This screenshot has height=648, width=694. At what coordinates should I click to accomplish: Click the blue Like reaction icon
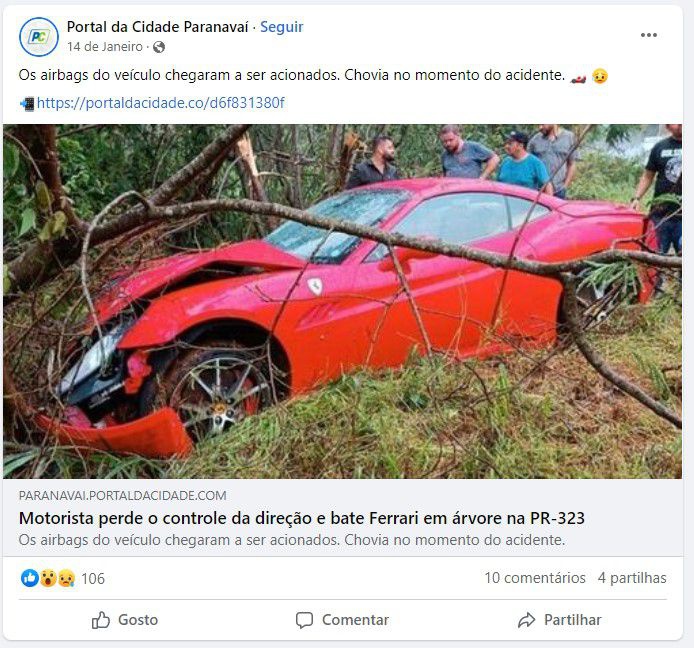[30, 578]
